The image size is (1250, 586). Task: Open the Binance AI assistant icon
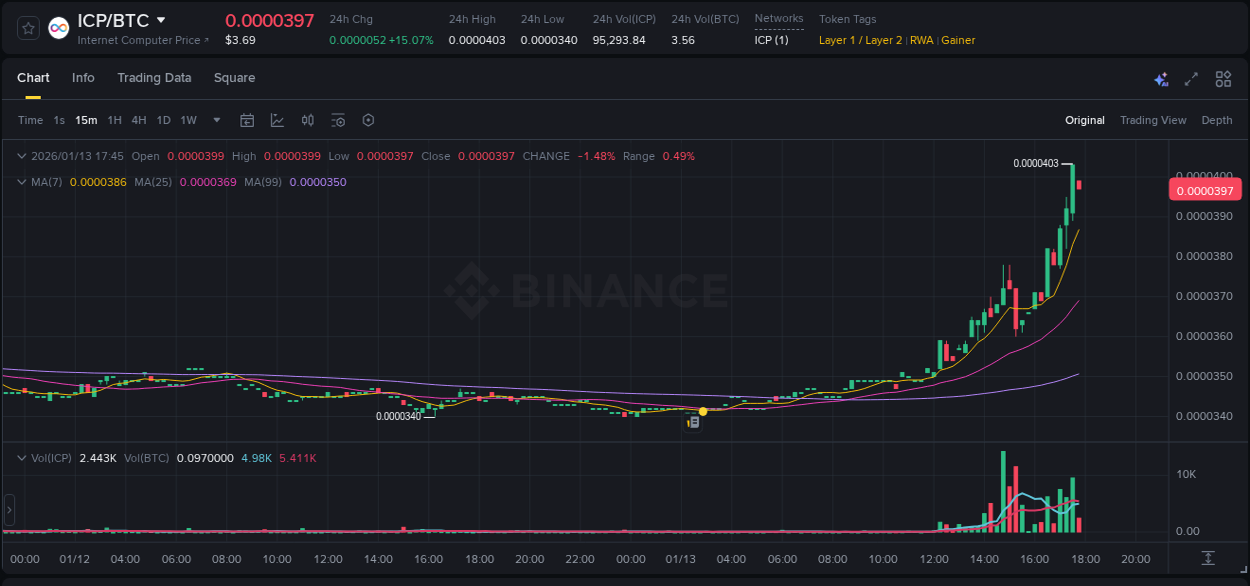(1161, 78)
